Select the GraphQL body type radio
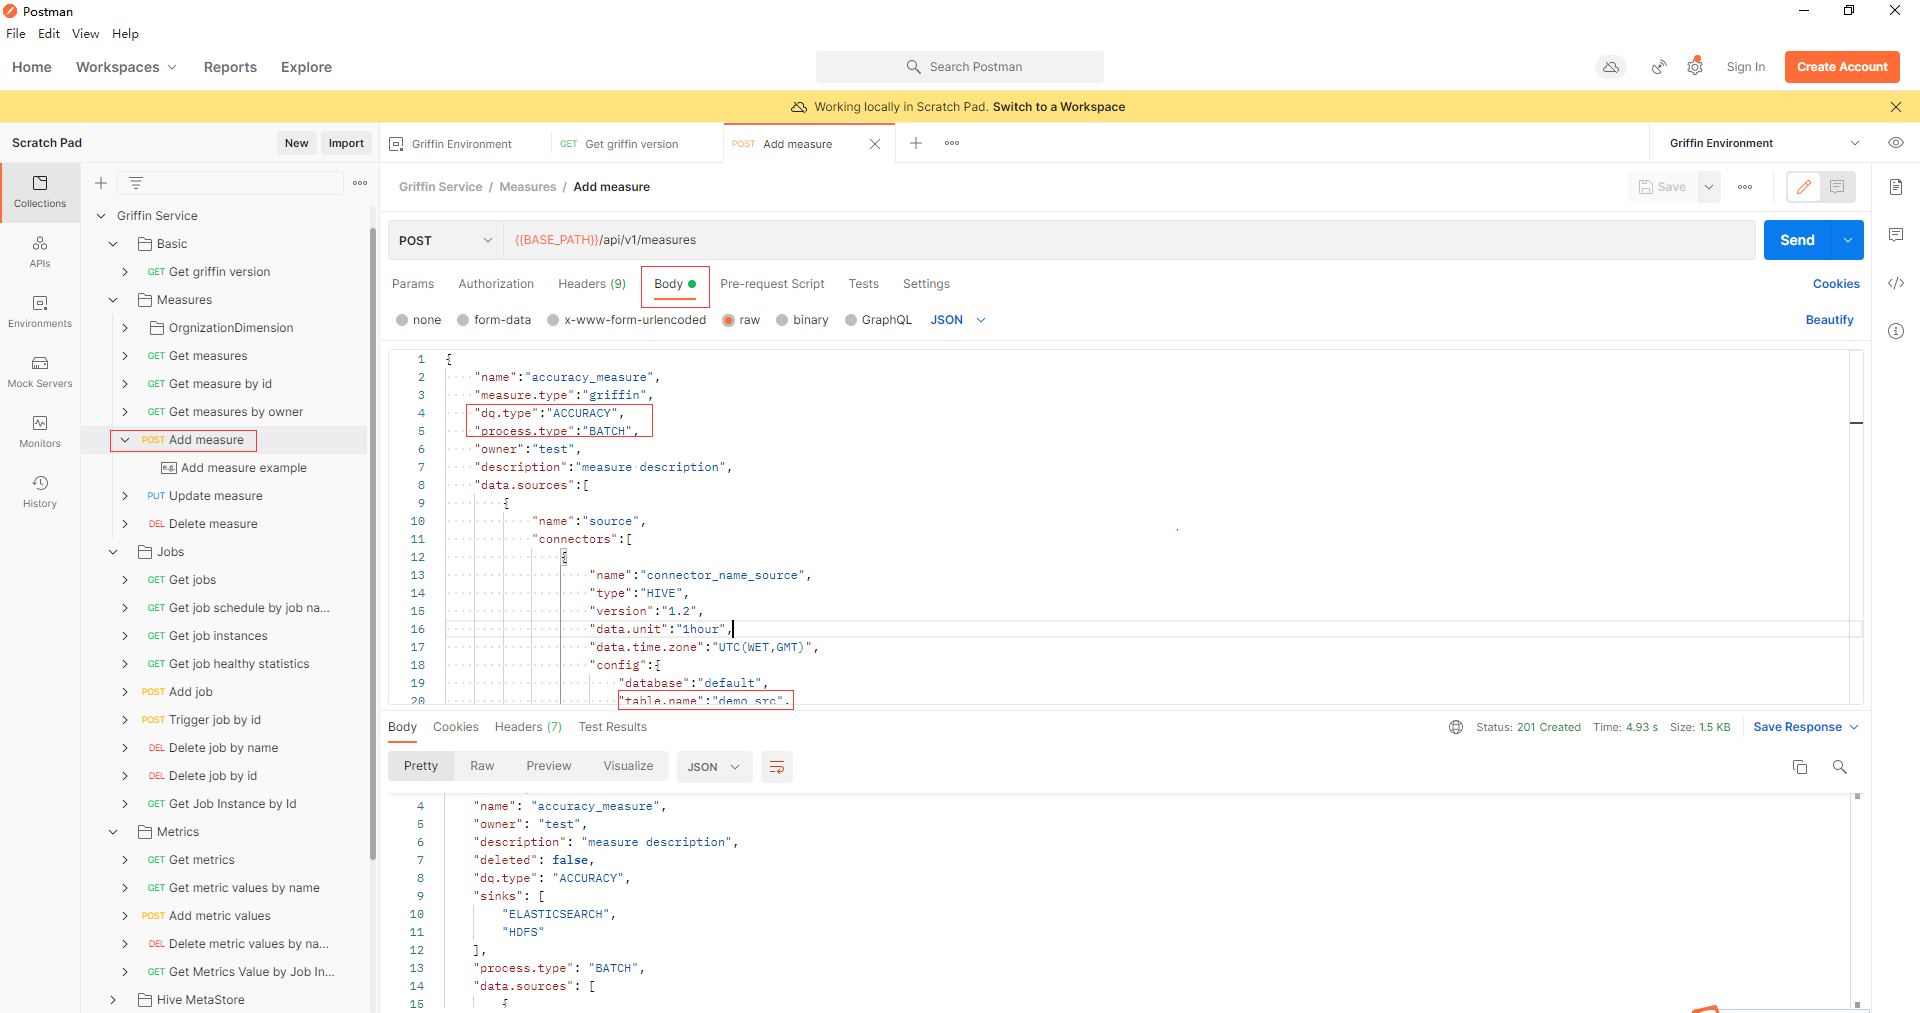This screenshot has width=1920, height=1013. [x=851, y=320]
